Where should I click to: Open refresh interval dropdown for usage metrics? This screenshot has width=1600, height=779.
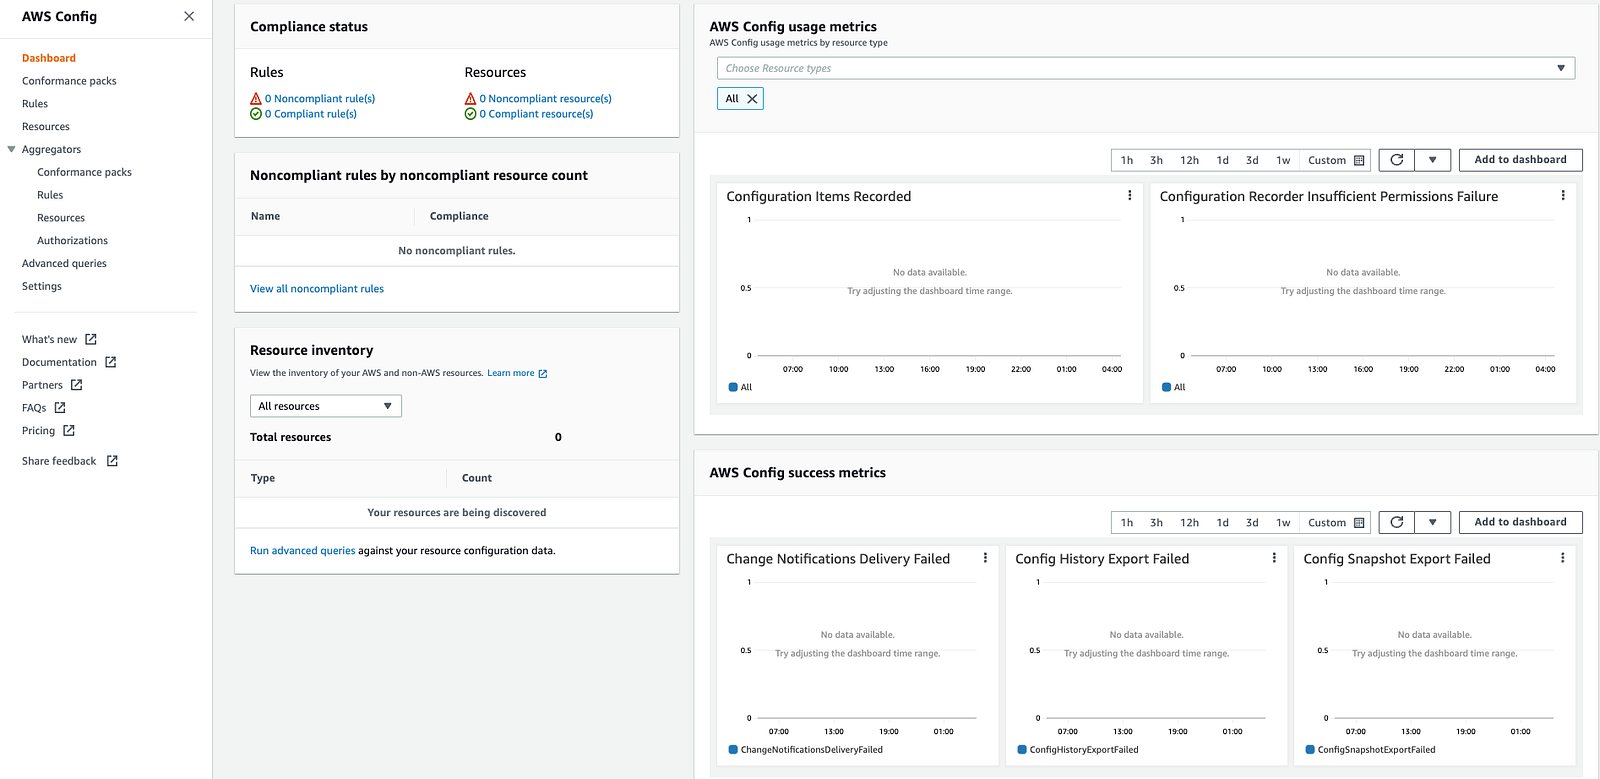point(1433,160)
